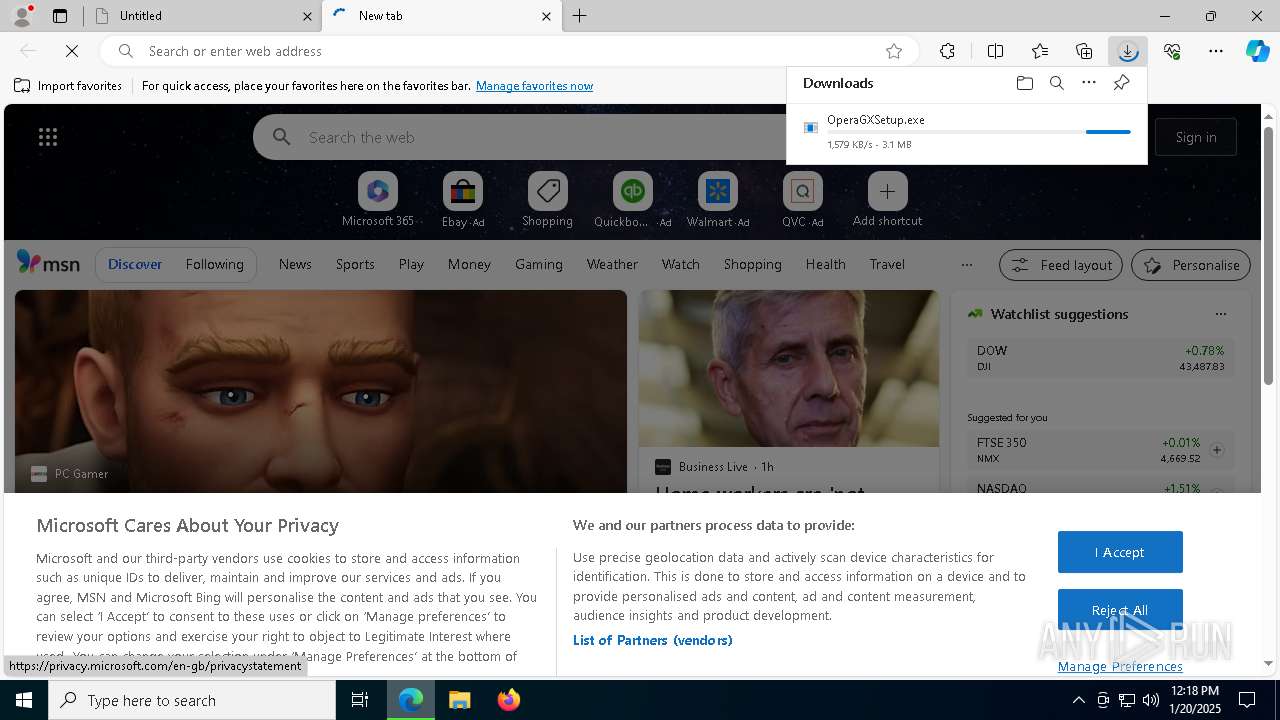Open more downloads options
1280x720 pixels.
click(1089, 83)
